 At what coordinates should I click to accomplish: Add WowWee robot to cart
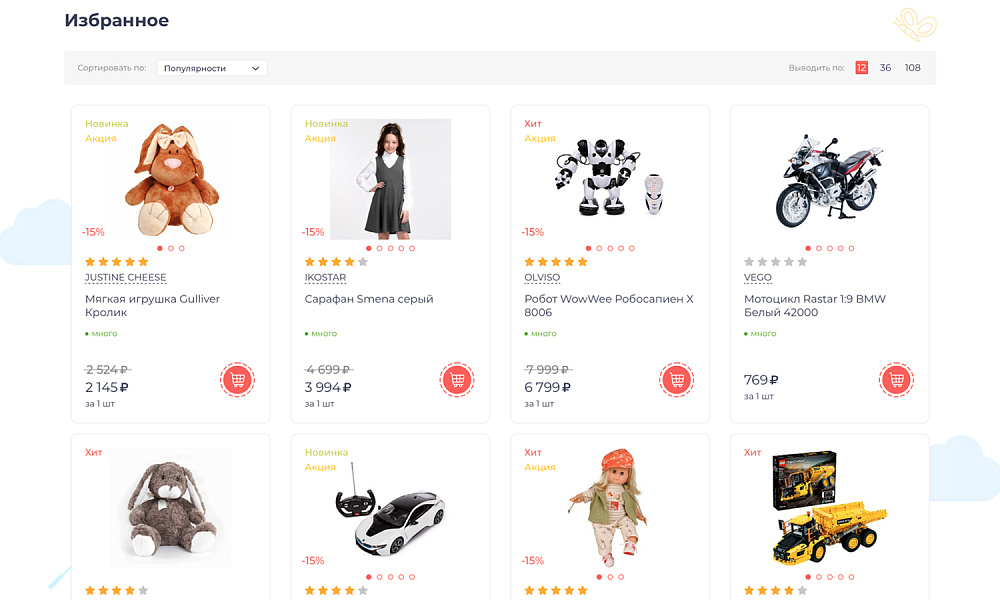(x=677, y=380)
